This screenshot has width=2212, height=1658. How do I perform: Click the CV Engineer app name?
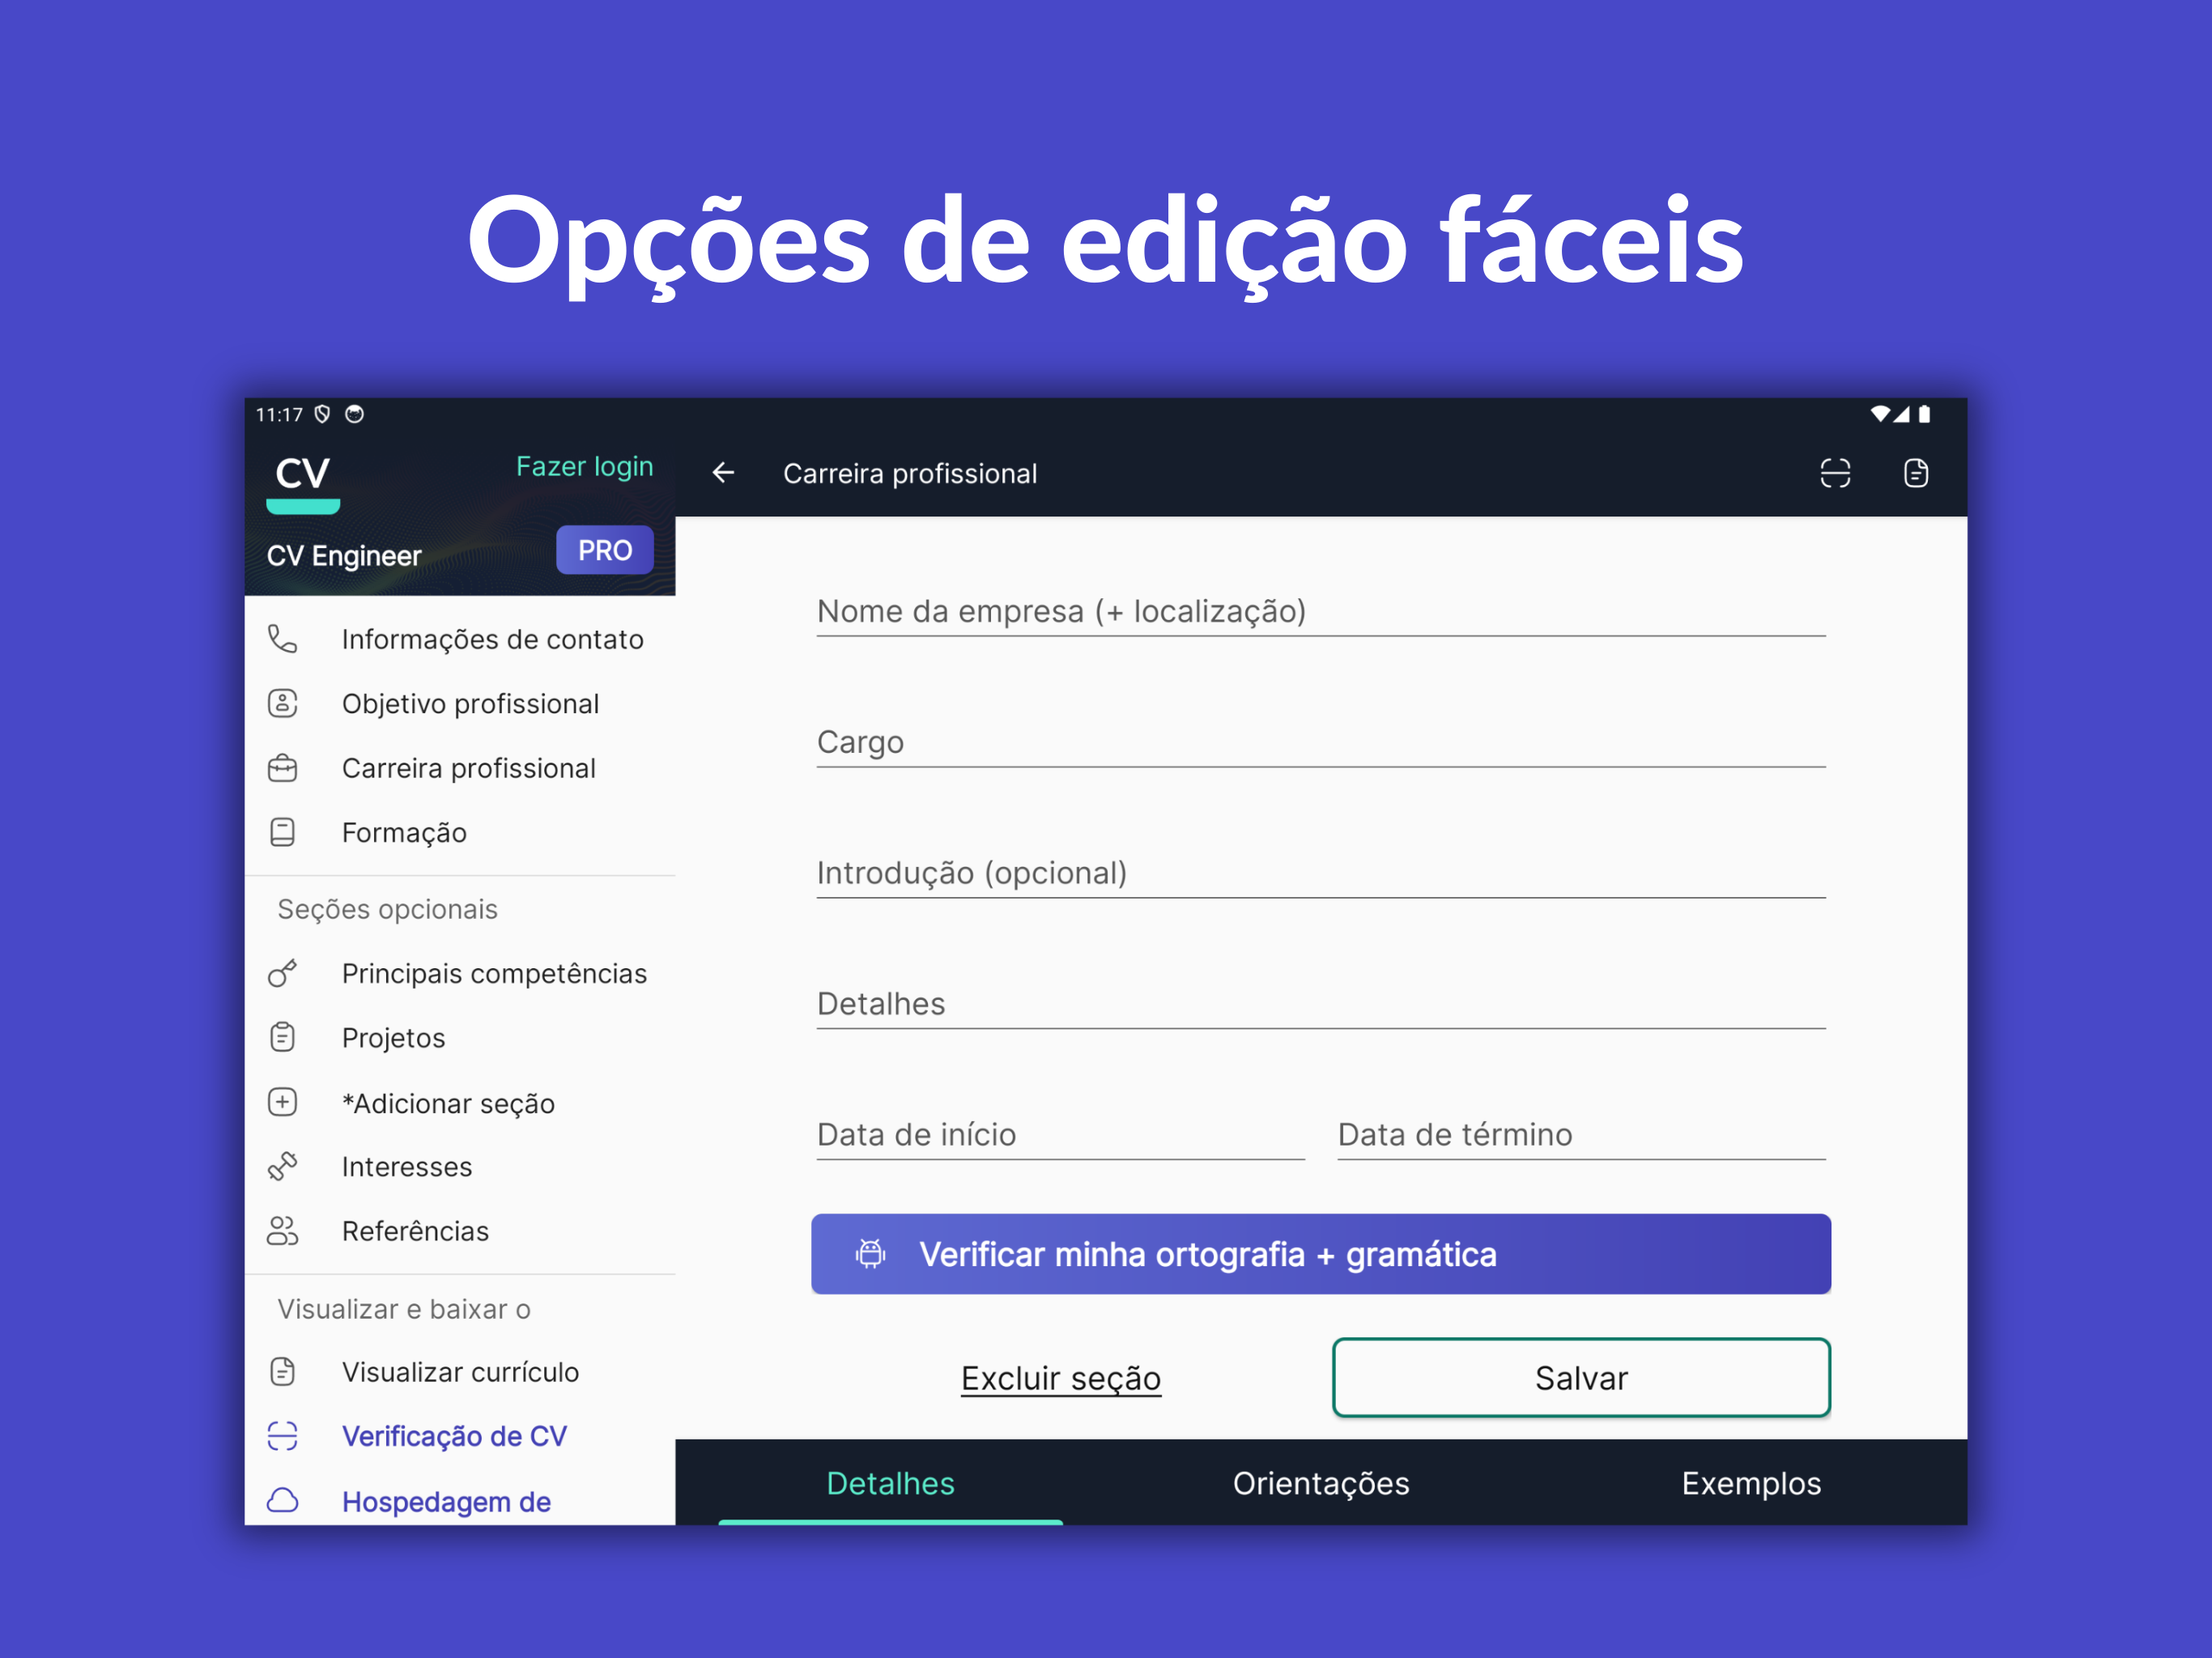344,555
